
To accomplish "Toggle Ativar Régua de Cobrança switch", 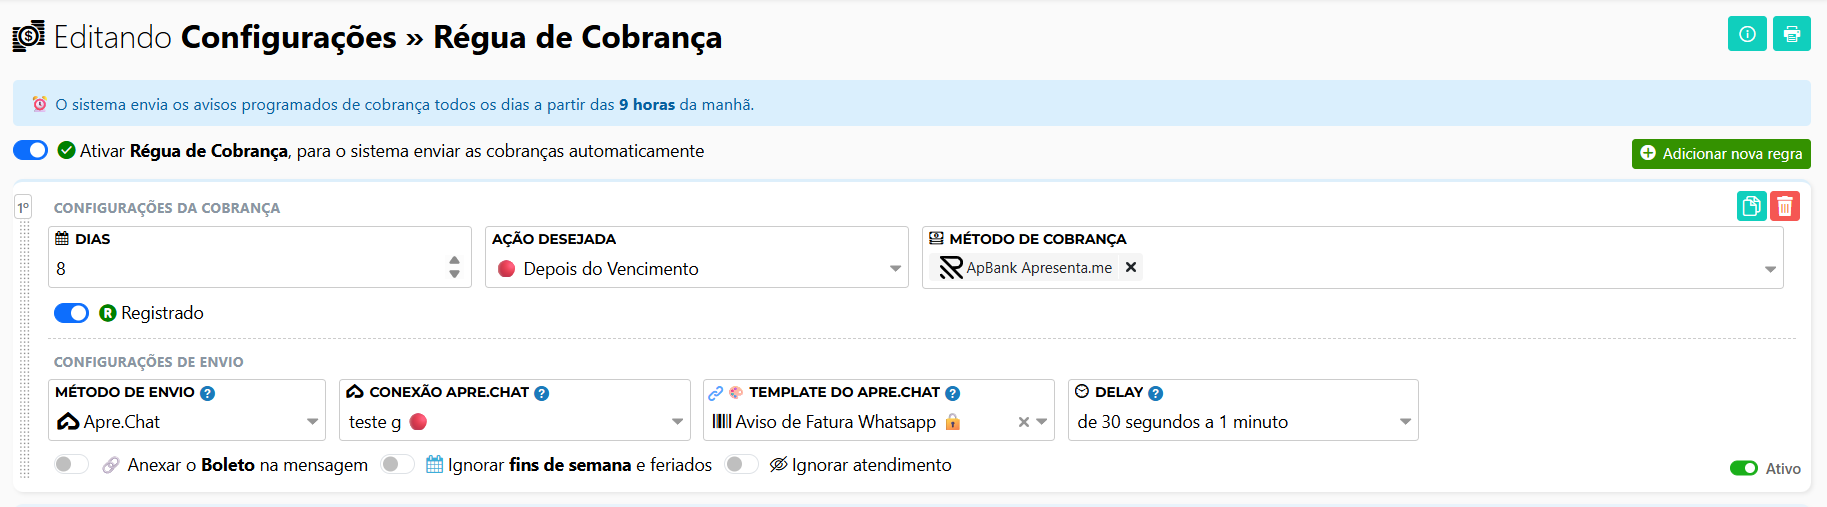I will point(30,150).
